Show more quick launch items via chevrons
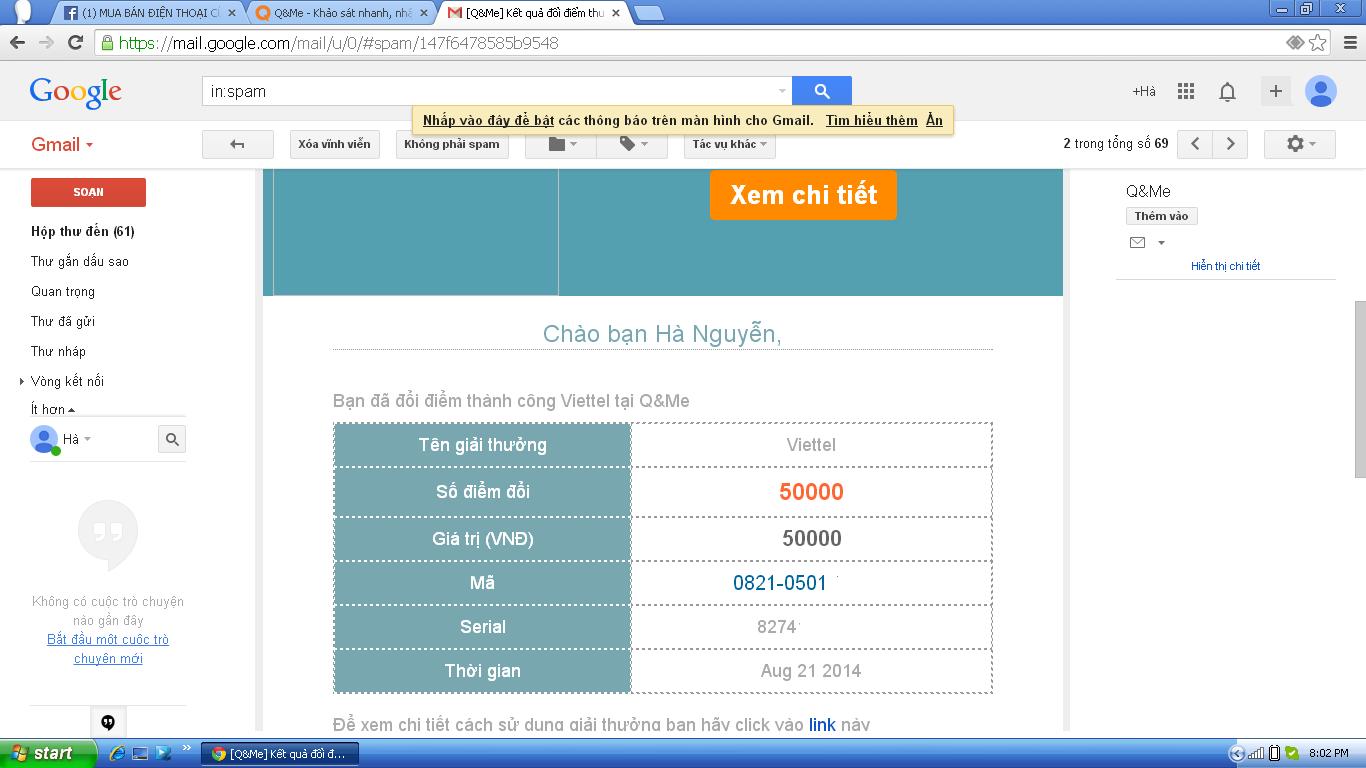The width and height of the screenshot is (1366, 768). click(x=186, y=748)
